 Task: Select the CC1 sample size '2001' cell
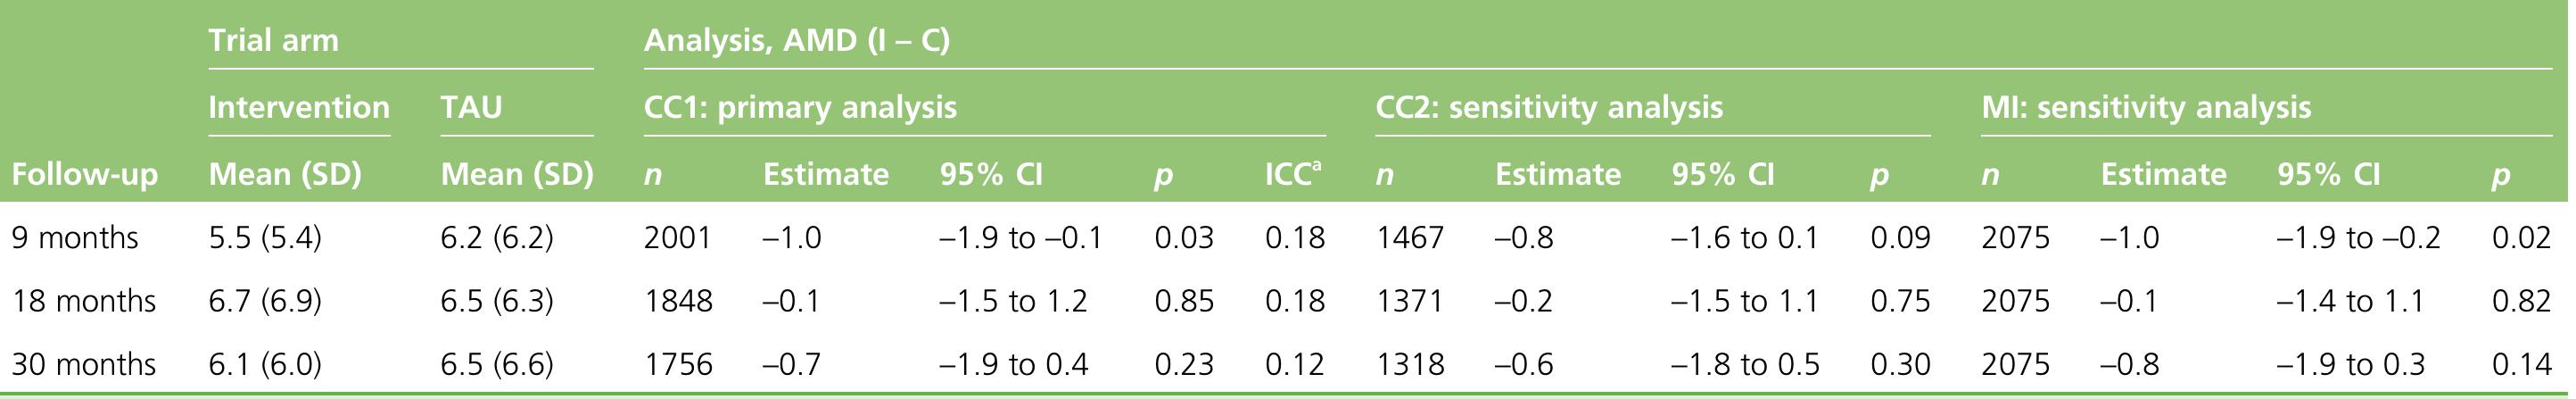[678, 238]
